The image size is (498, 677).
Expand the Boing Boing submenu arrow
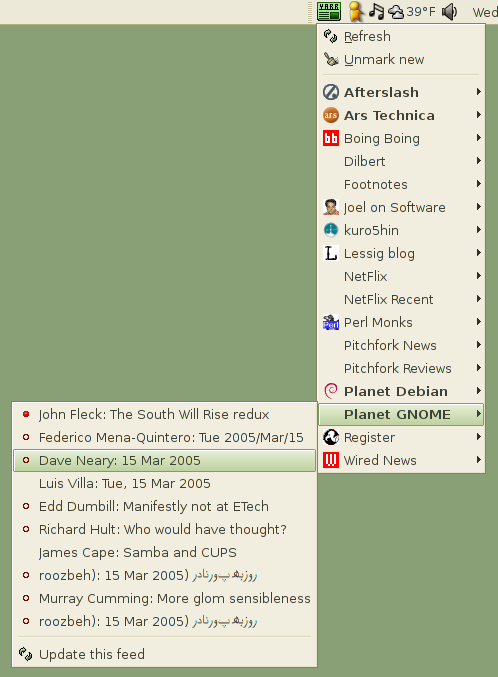coord(479,138)
